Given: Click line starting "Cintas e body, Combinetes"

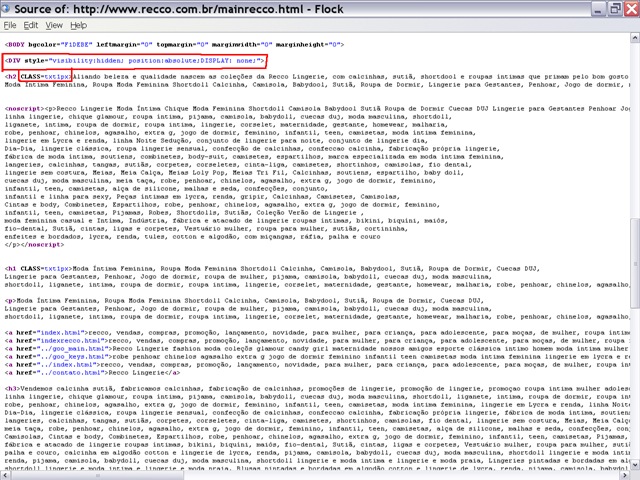Looking at the screenshot, I should coord(222,205).
